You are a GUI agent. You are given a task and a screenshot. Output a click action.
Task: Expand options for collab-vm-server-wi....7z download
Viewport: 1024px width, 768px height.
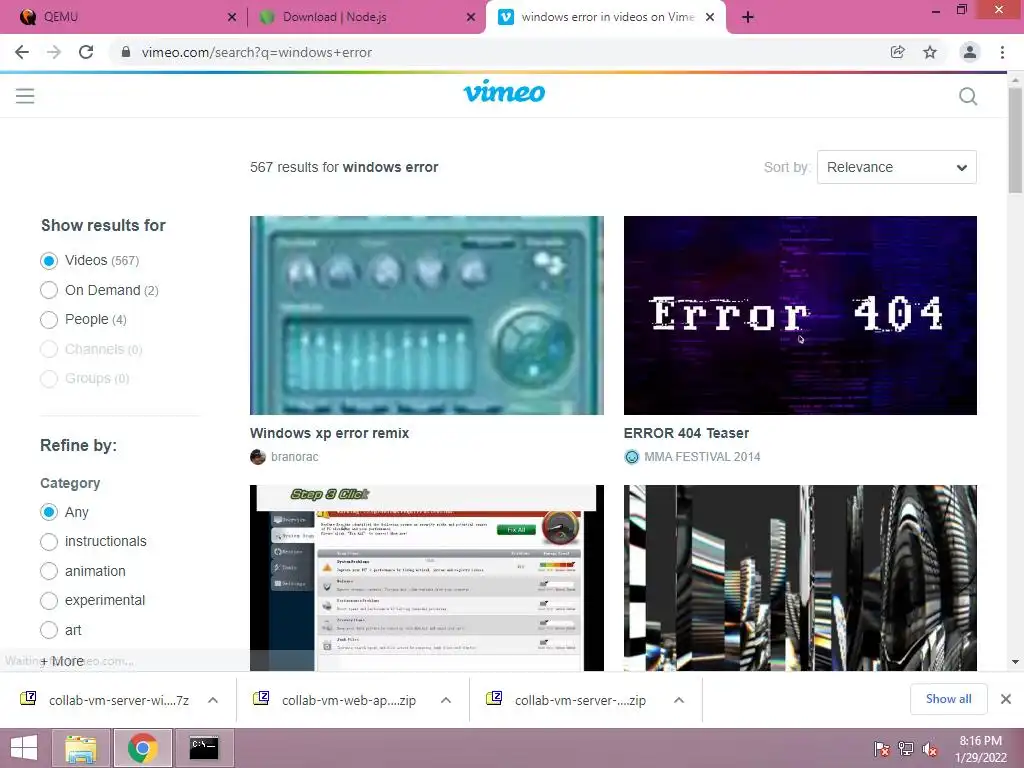[x=213, y=700]
